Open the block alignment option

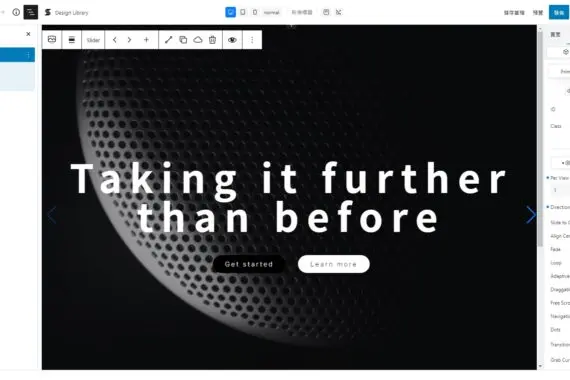click(72, 40)
